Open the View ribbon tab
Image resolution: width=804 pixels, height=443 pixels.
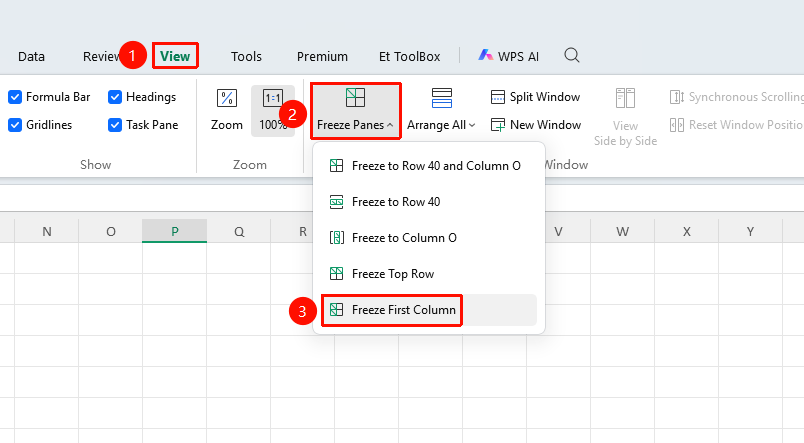pyautogui.click(x=175, y=56)
